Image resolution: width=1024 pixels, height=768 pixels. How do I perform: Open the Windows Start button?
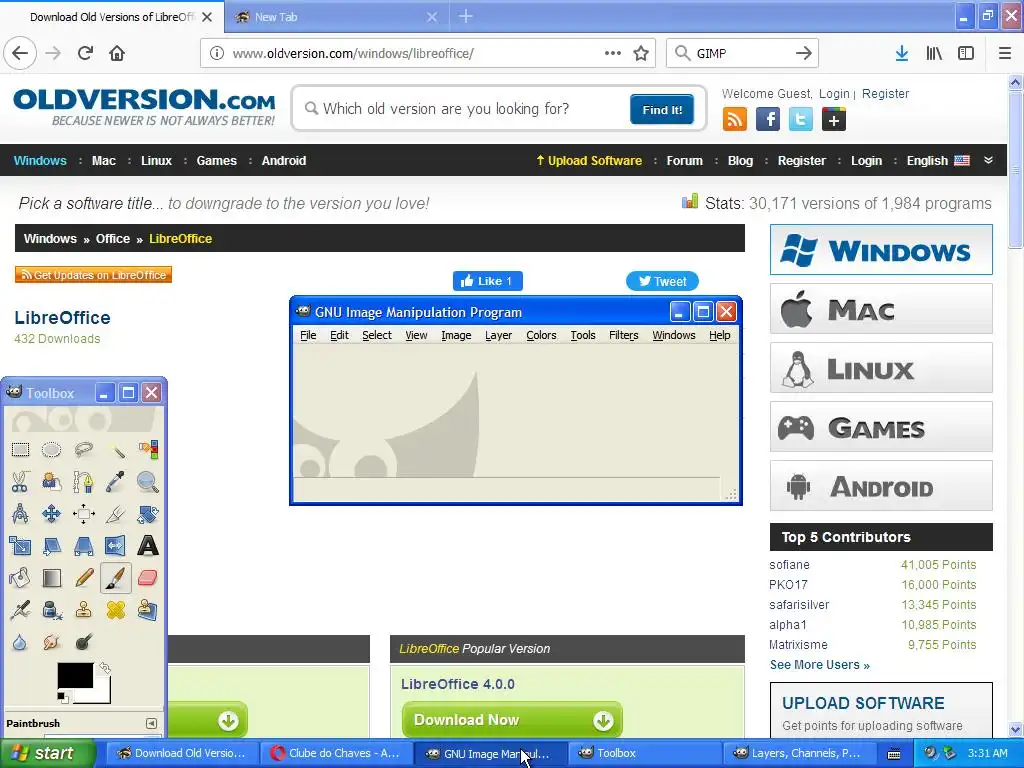47,753
